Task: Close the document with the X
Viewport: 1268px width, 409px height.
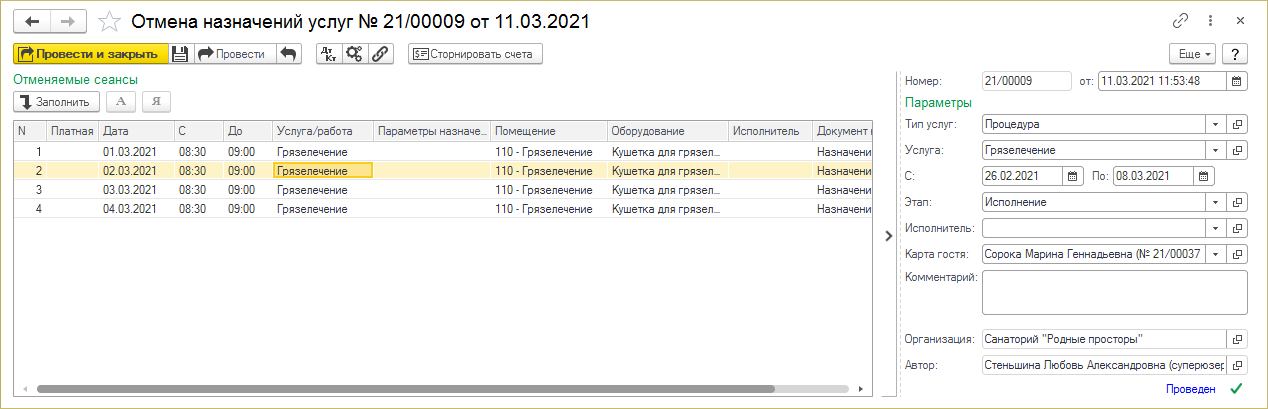Action: 1241,21
